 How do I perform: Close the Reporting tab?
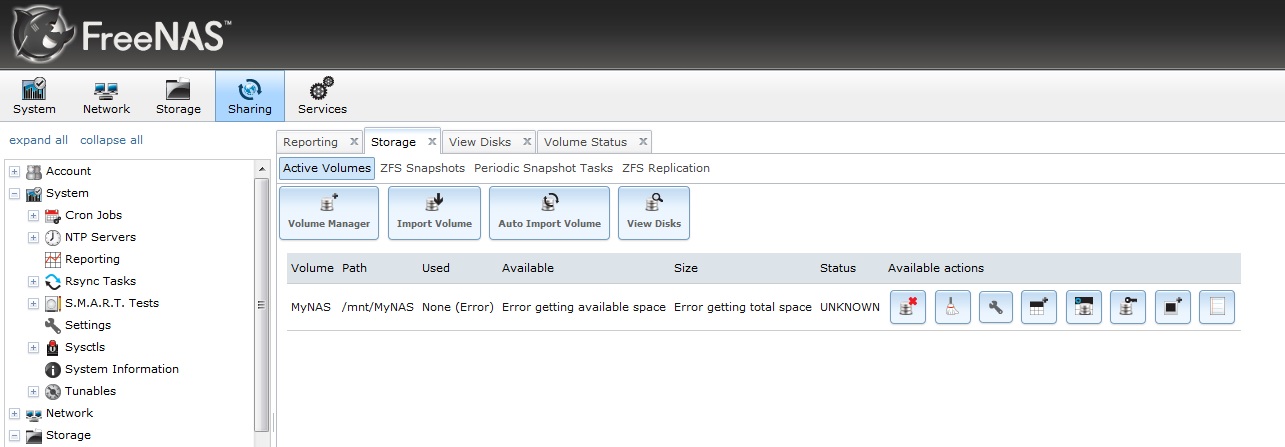354,141
